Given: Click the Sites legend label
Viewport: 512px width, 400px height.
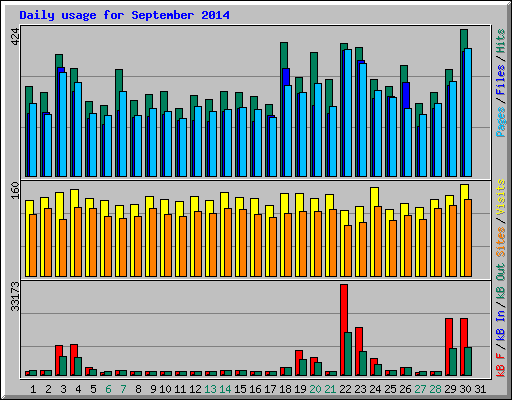Looking at the screenshot, I should [501, 242].
